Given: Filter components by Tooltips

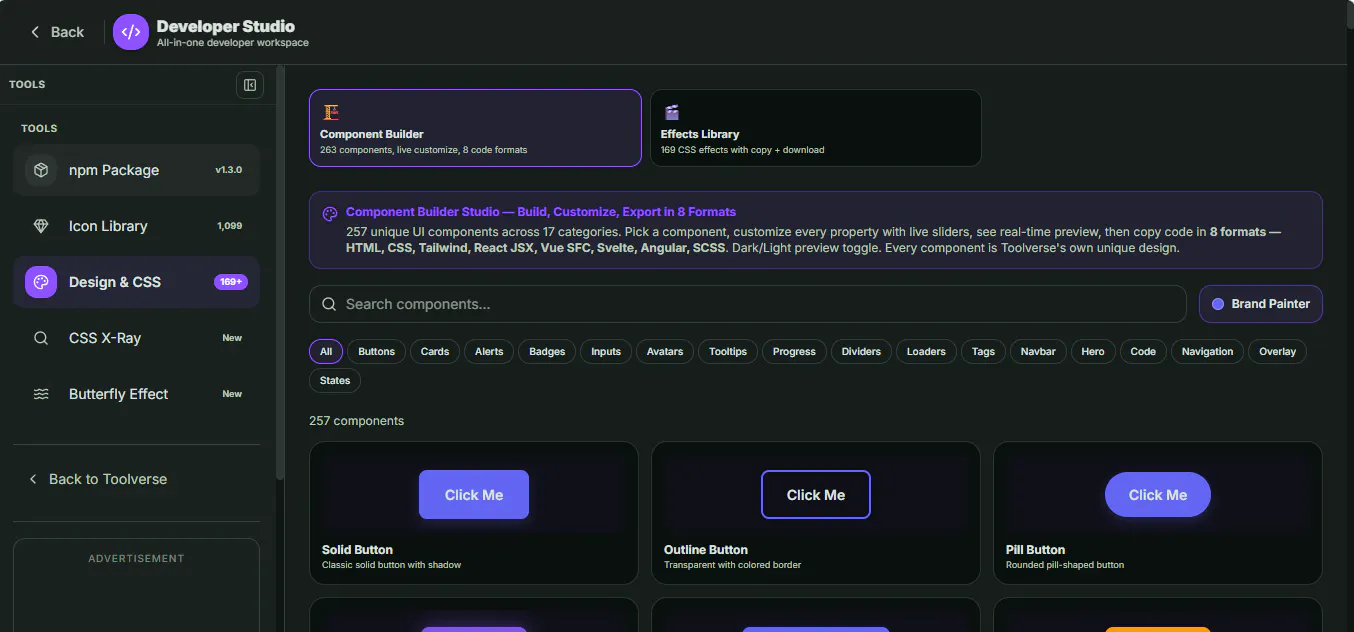Looking at the screenshot, I should pyautogui.click(x=728, y=352).
